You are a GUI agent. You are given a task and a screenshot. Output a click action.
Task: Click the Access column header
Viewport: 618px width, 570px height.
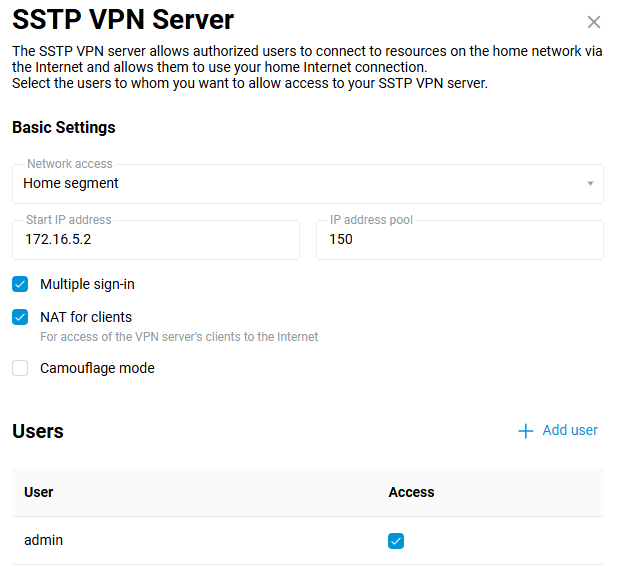tap(411, 492)
